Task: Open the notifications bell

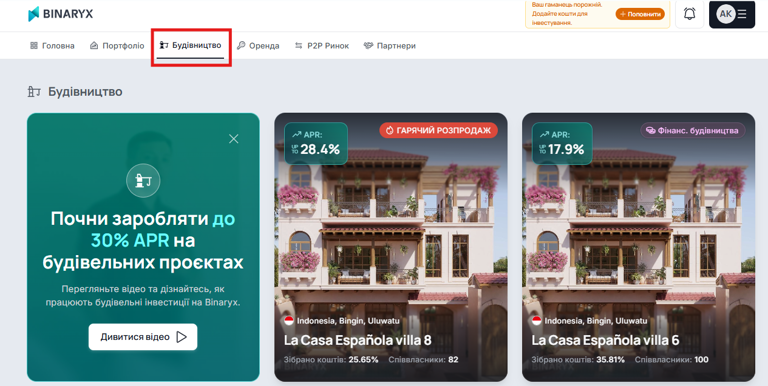Action: point(690,14)
